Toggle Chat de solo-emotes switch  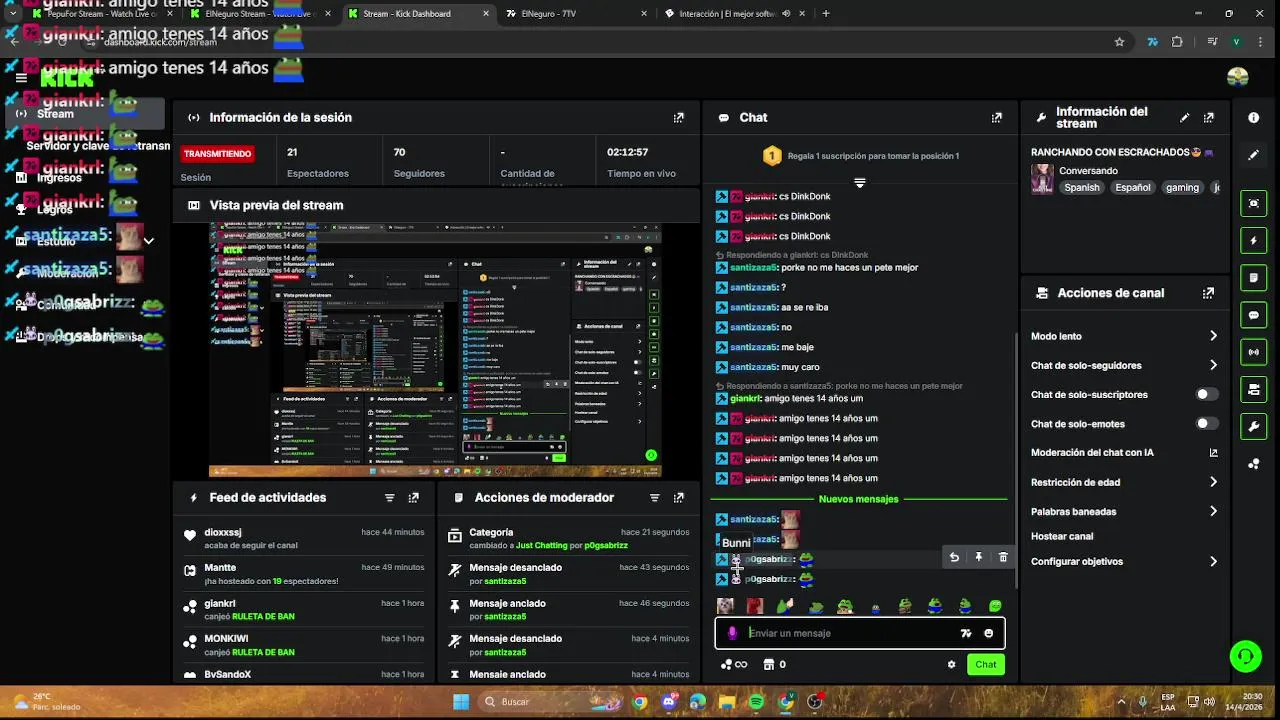pos(1207,423)
